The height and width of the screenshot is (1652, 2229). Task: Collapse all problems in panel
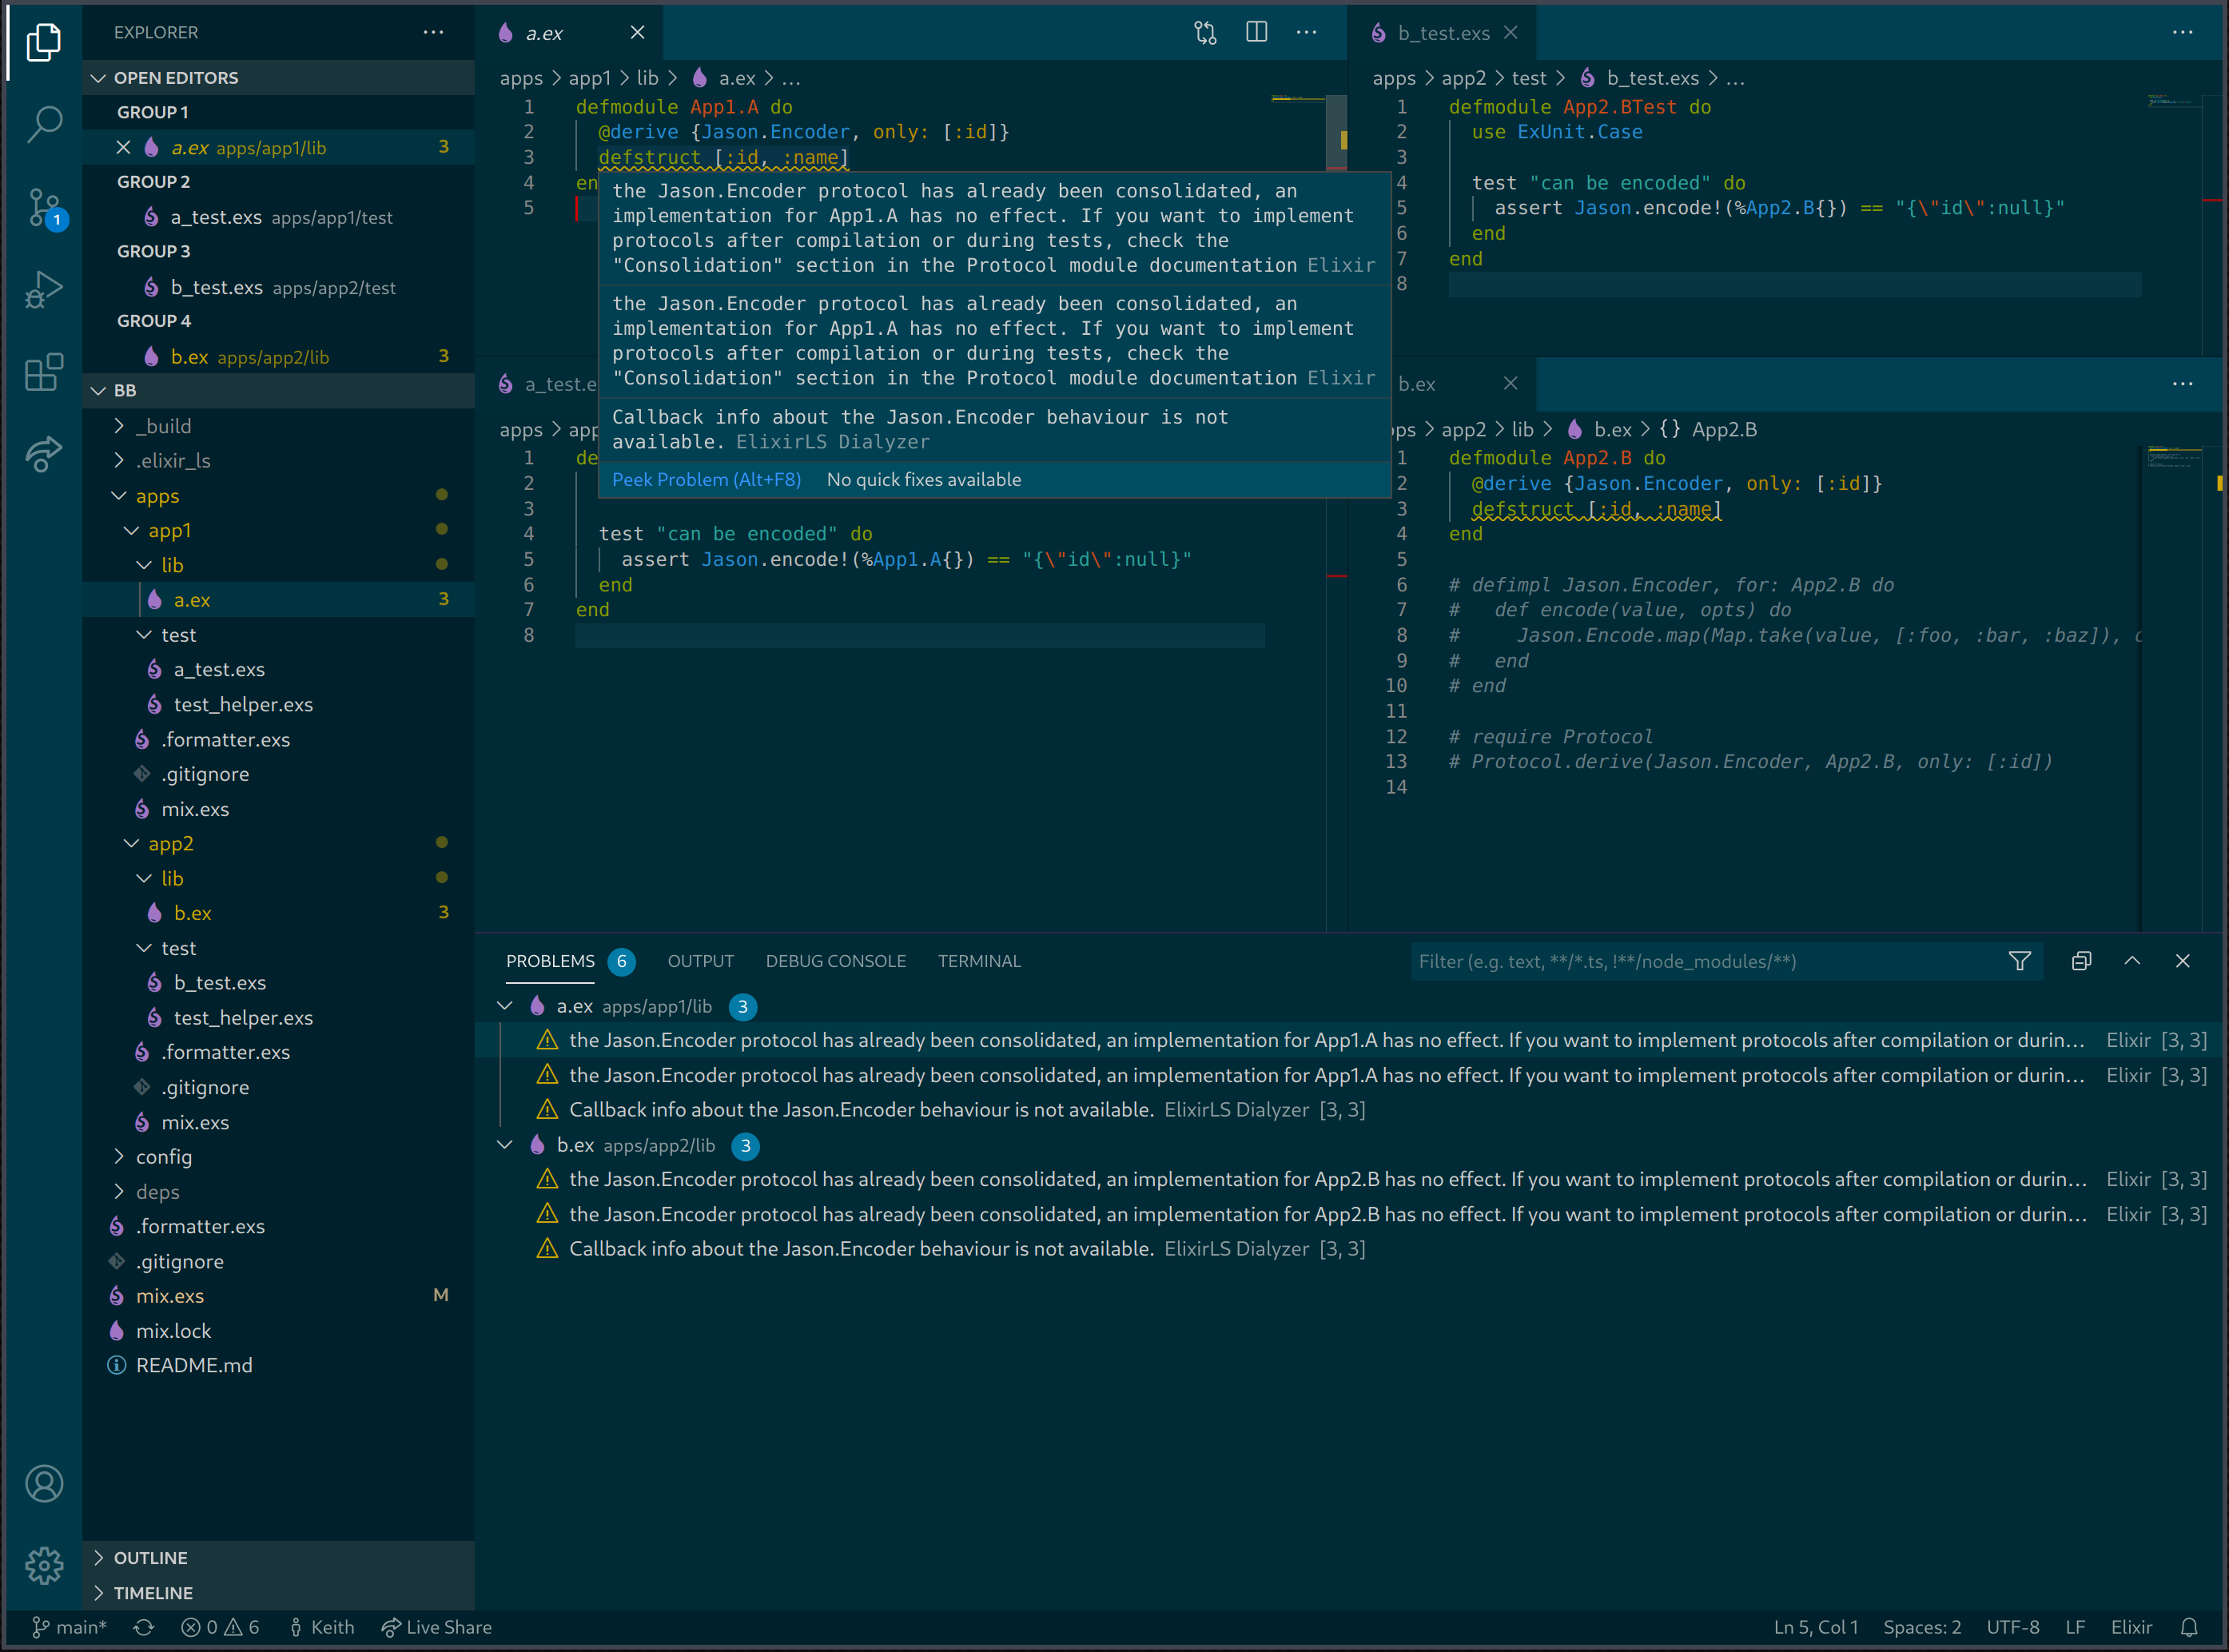click(2081, 961)
